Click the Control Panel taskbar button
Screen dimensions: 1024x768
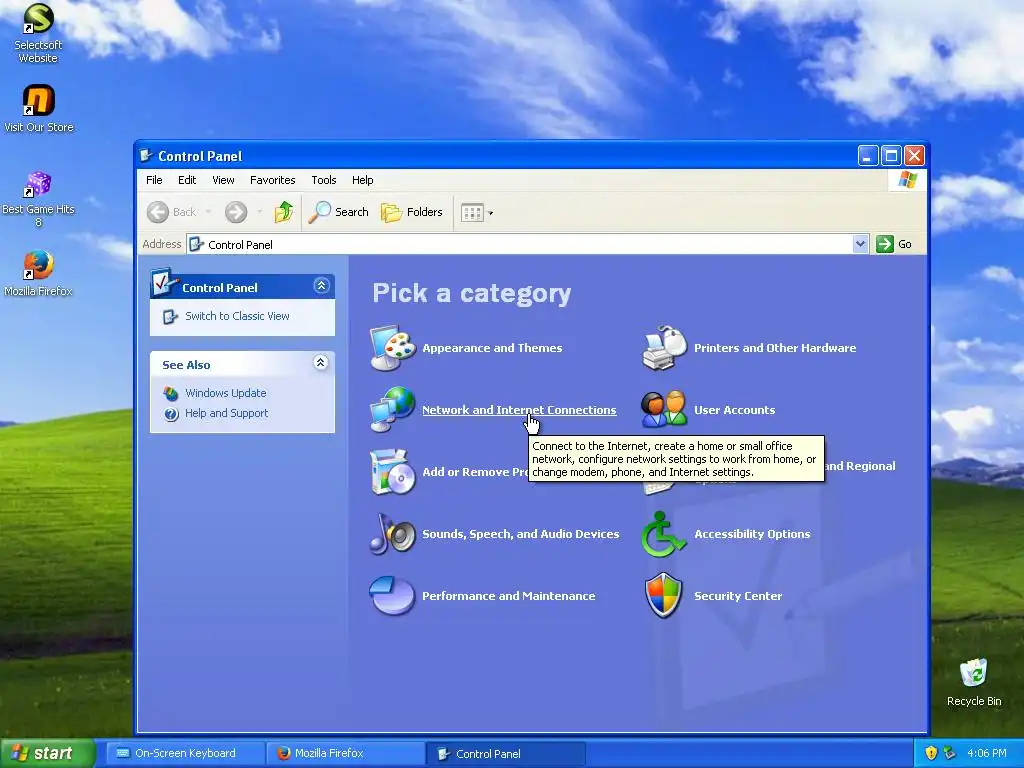tap(505, 754)
